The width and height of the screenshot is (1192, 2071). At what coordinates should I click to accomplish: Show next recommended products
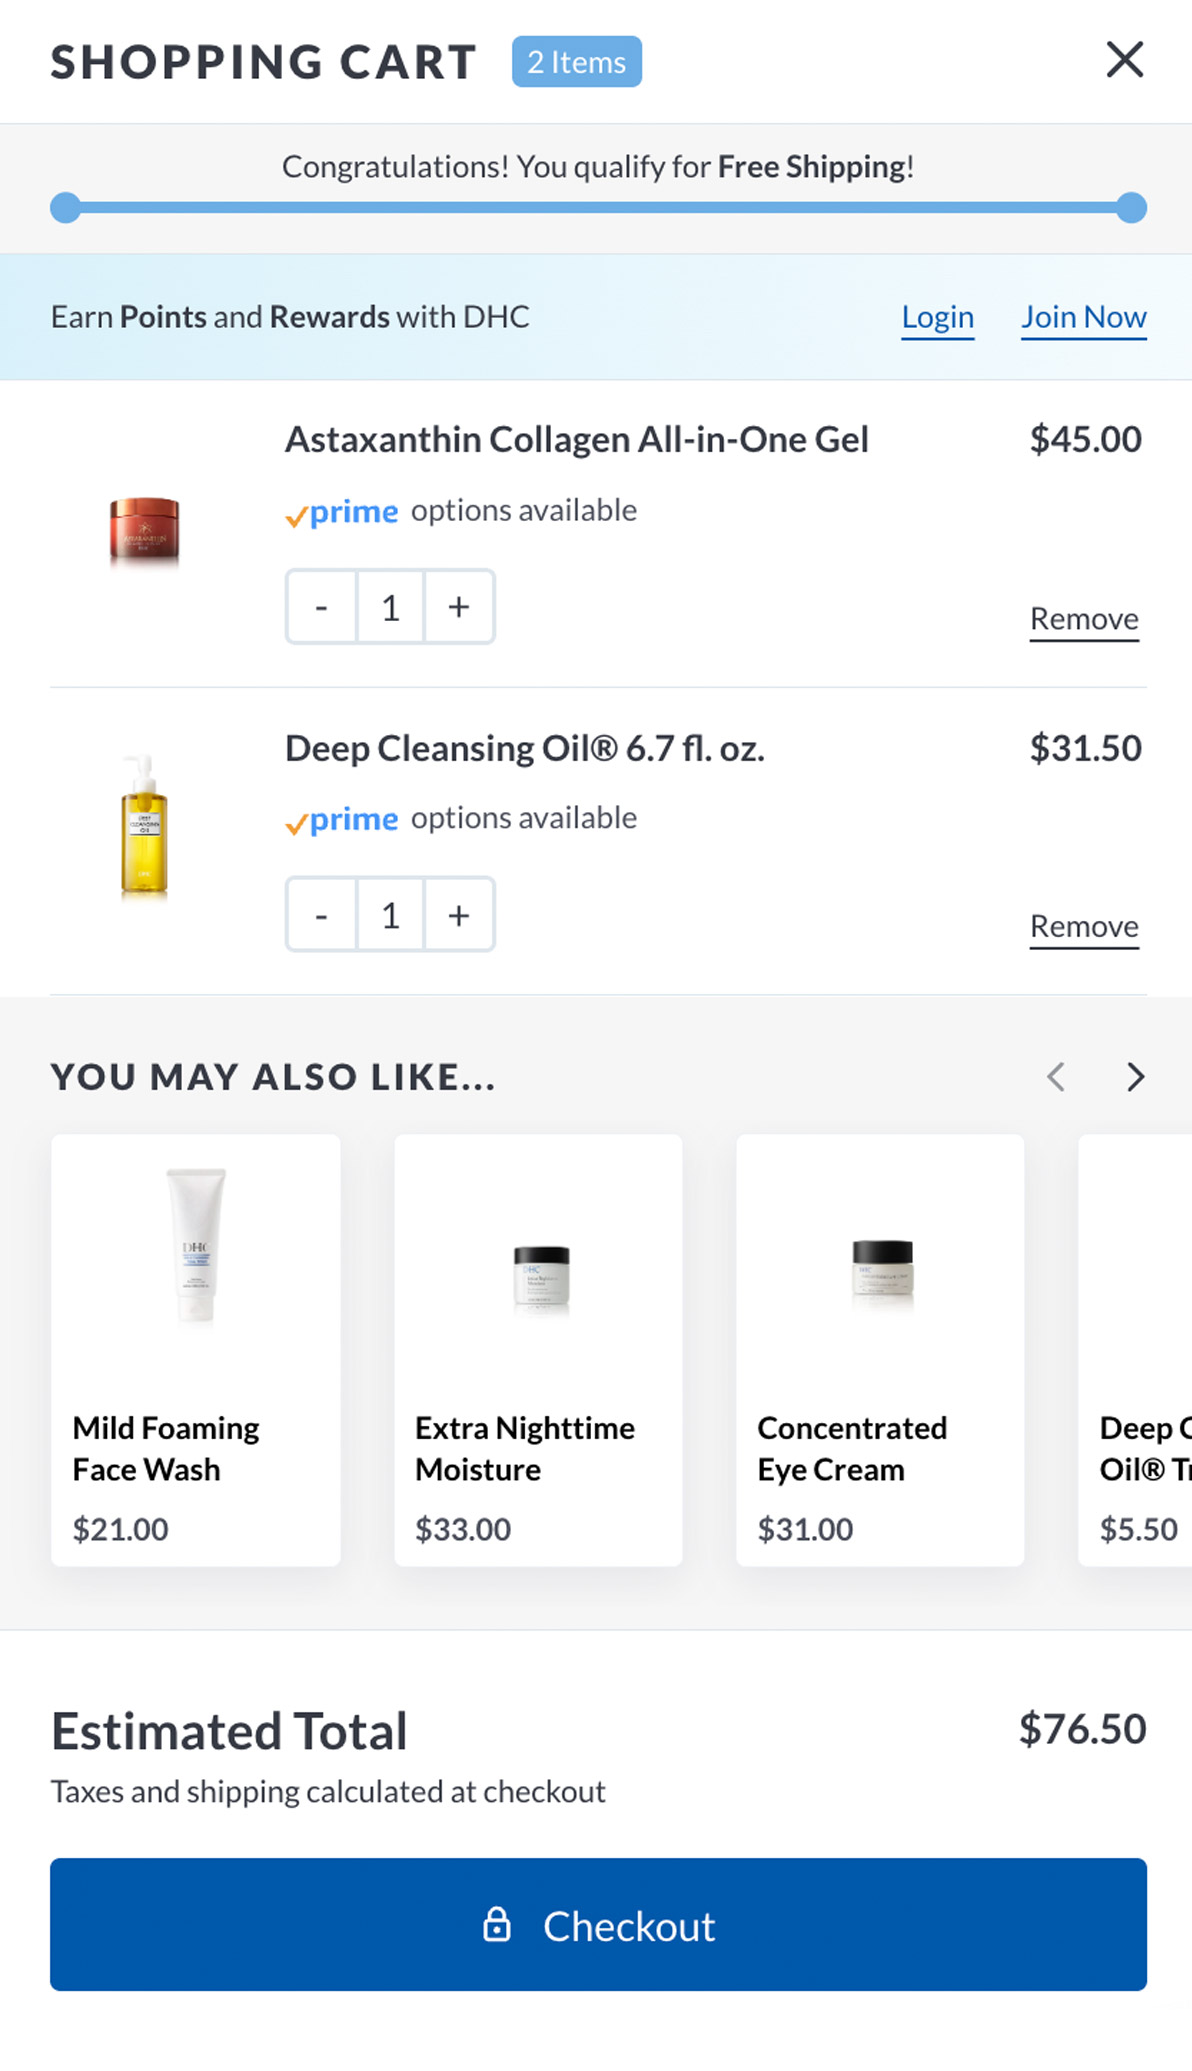(1135, 1077)
